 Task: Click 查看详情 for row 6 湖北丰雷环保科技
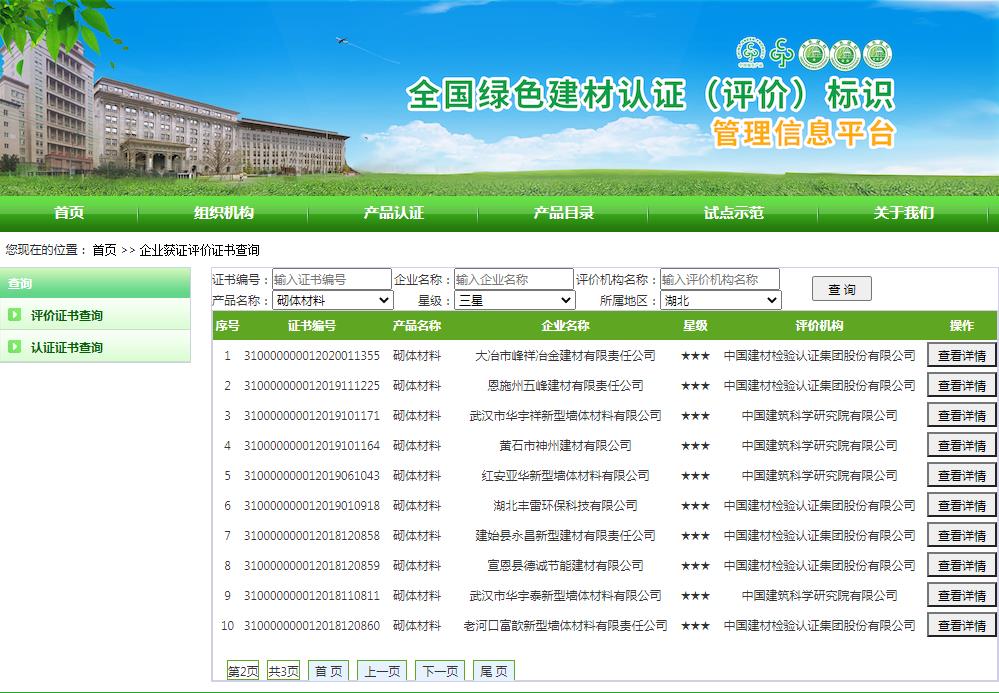coord(961,505)
